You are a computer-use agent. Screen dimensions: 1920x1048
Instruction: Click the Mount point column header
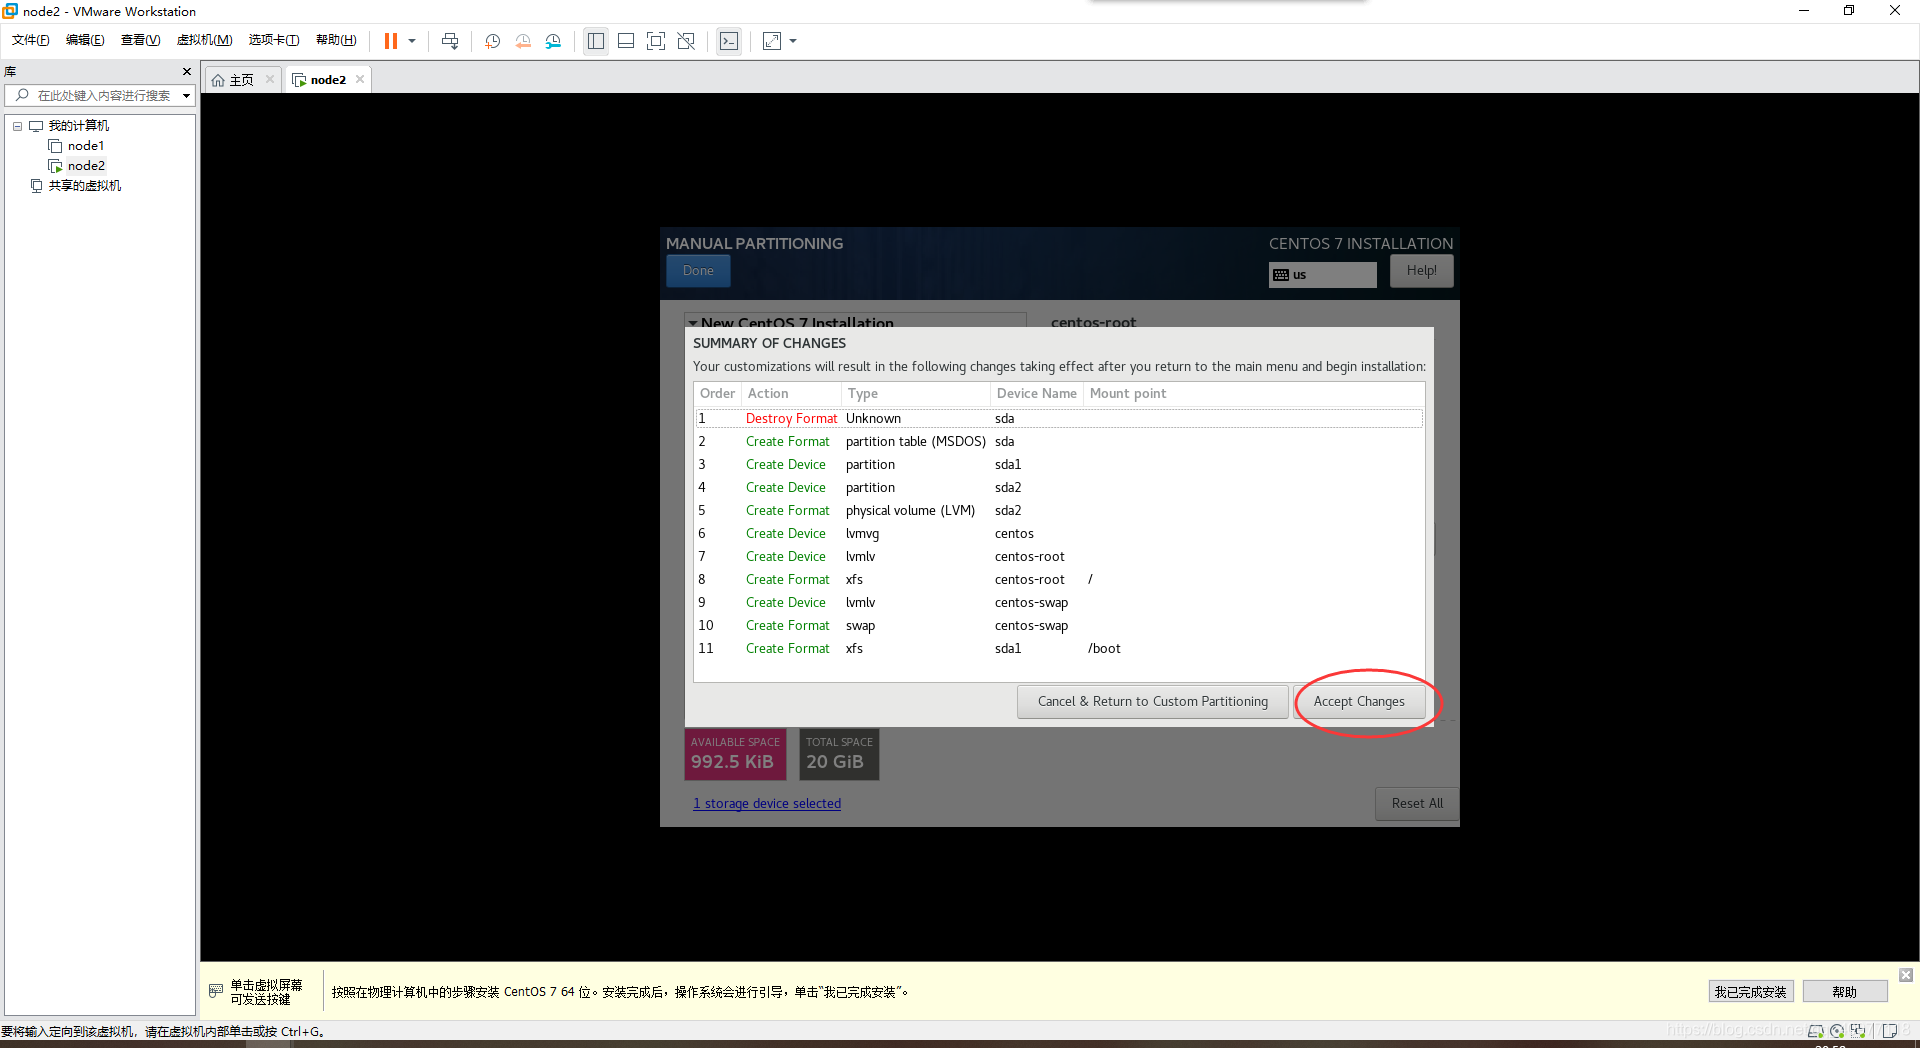1254,393
